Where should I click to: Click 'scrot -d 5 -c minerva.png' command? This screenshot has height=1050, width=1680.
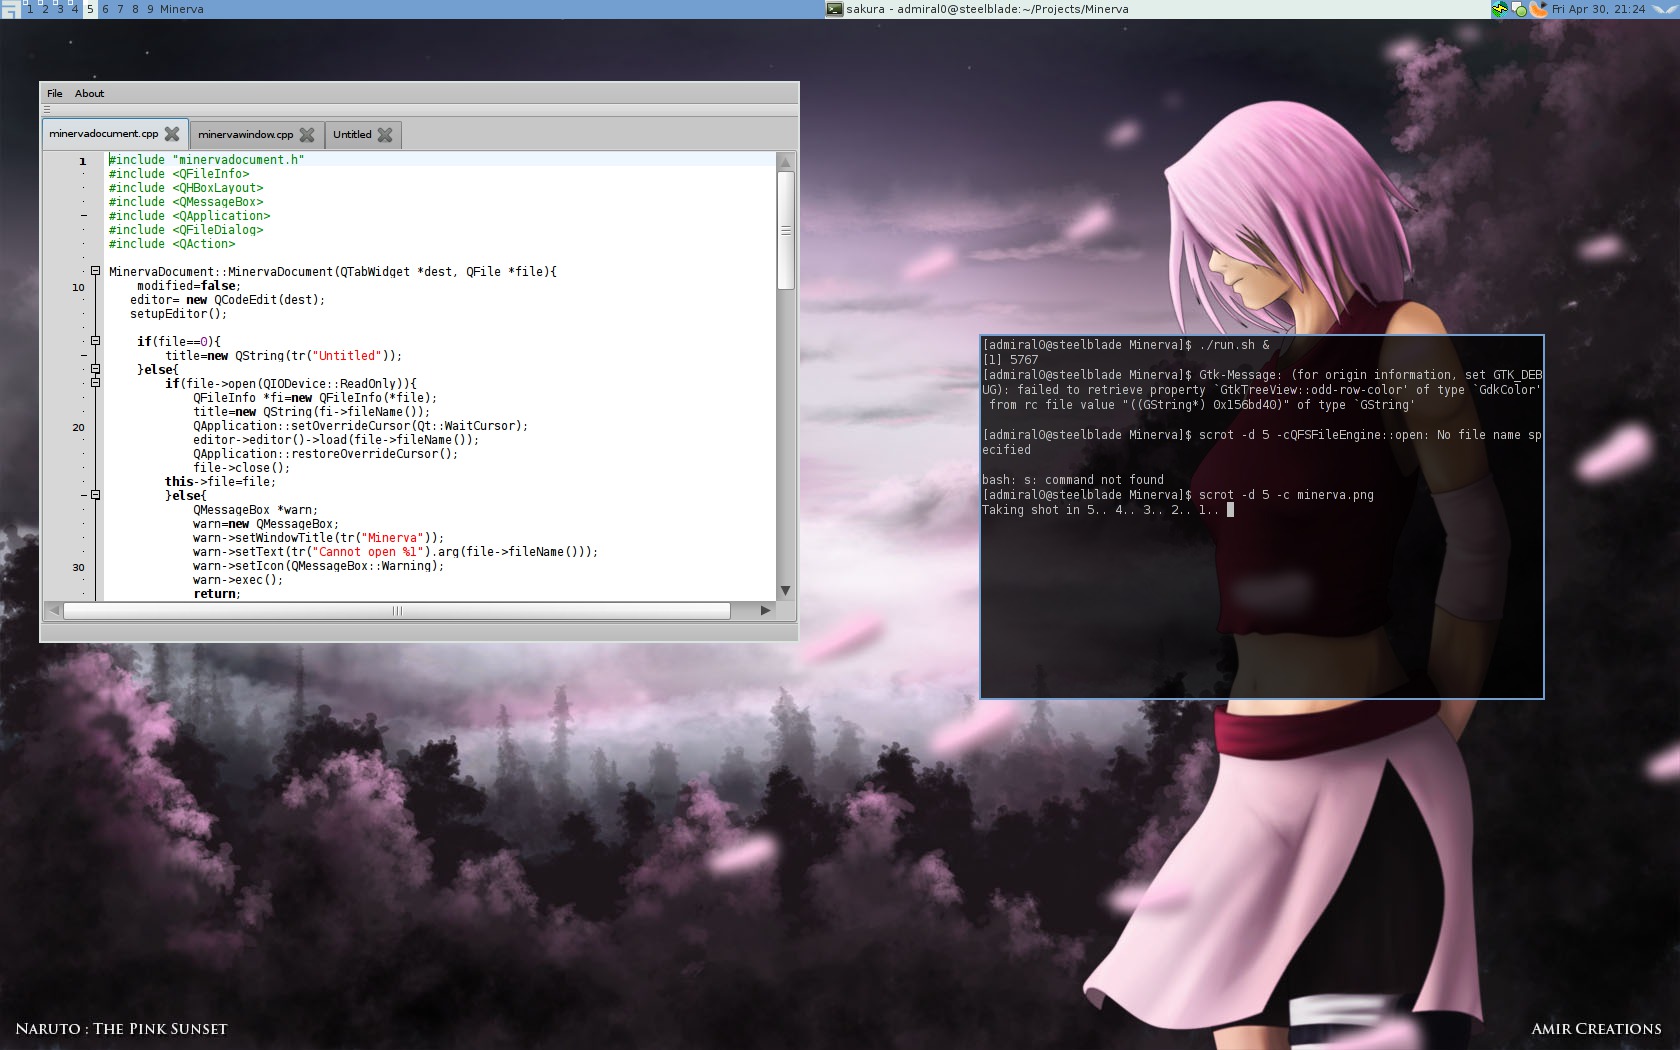tap(1286, 495)
